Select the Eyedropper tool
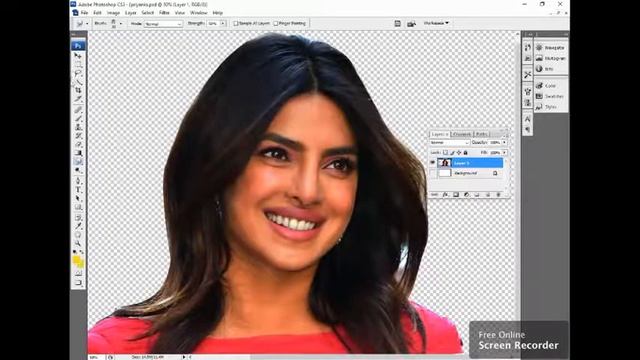The height and width of the screenshot is (360, 640). [78, 226]
